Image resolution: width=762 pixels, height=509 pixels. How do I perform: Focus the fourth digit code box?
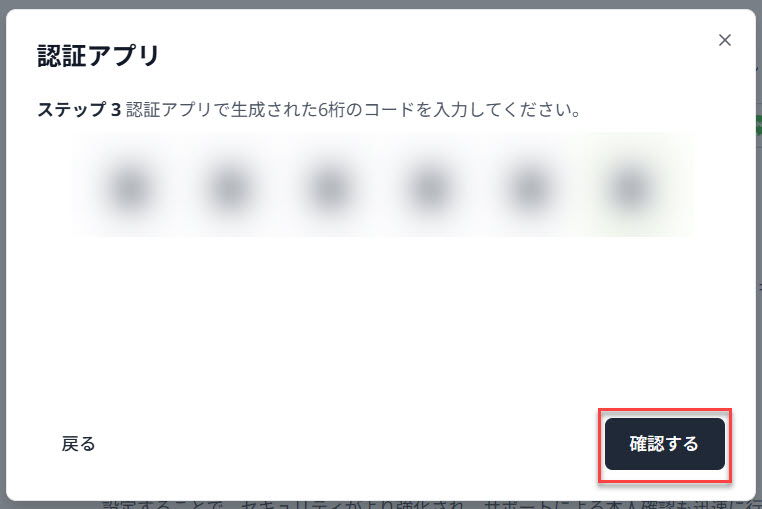[x=429, y=188]
